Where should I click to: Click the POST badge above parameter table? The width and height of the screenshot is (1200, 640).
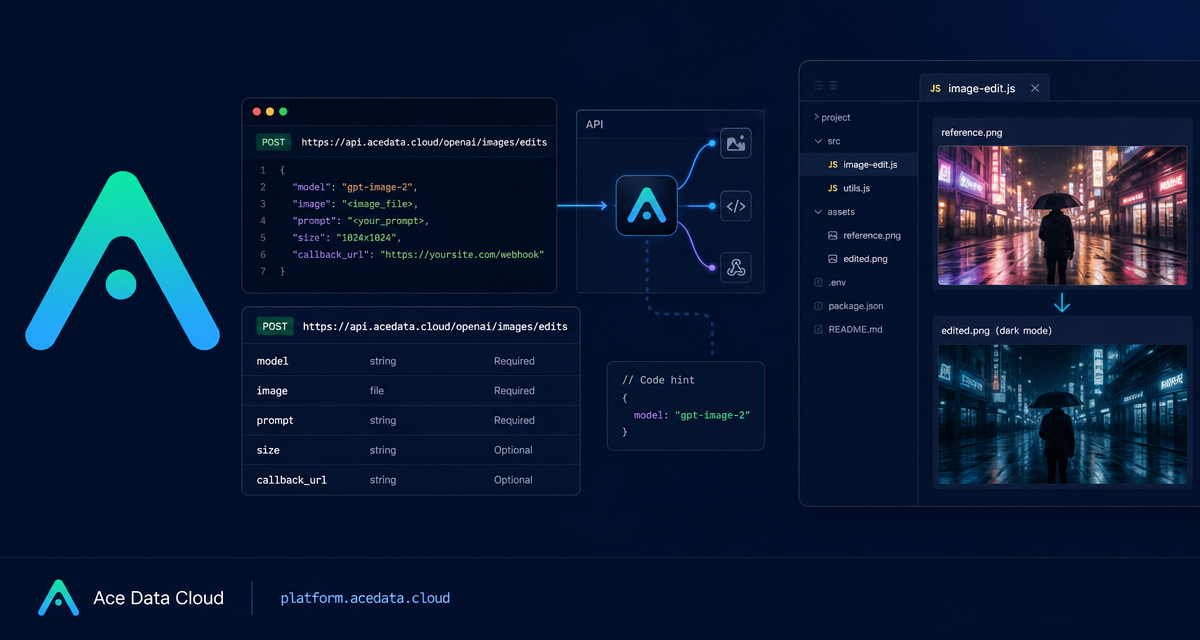[x=275, y=326]
